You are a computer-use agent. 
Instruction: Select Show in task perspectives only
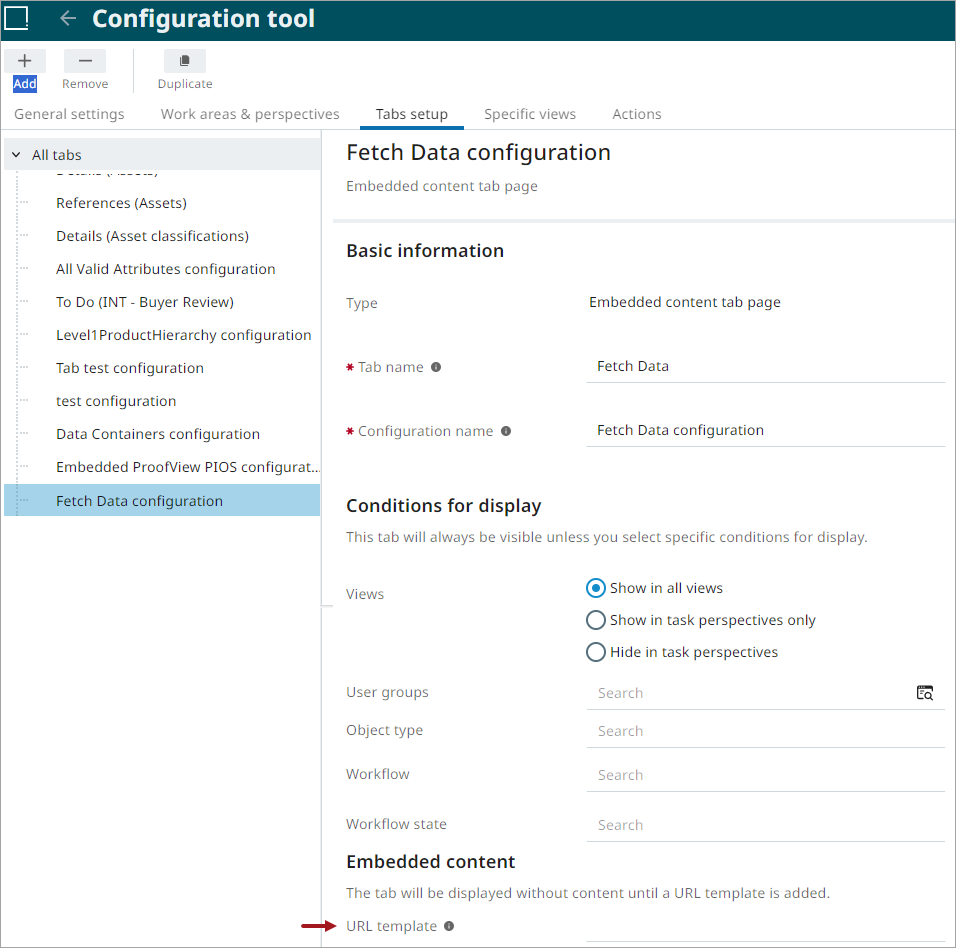click(596, 620)
